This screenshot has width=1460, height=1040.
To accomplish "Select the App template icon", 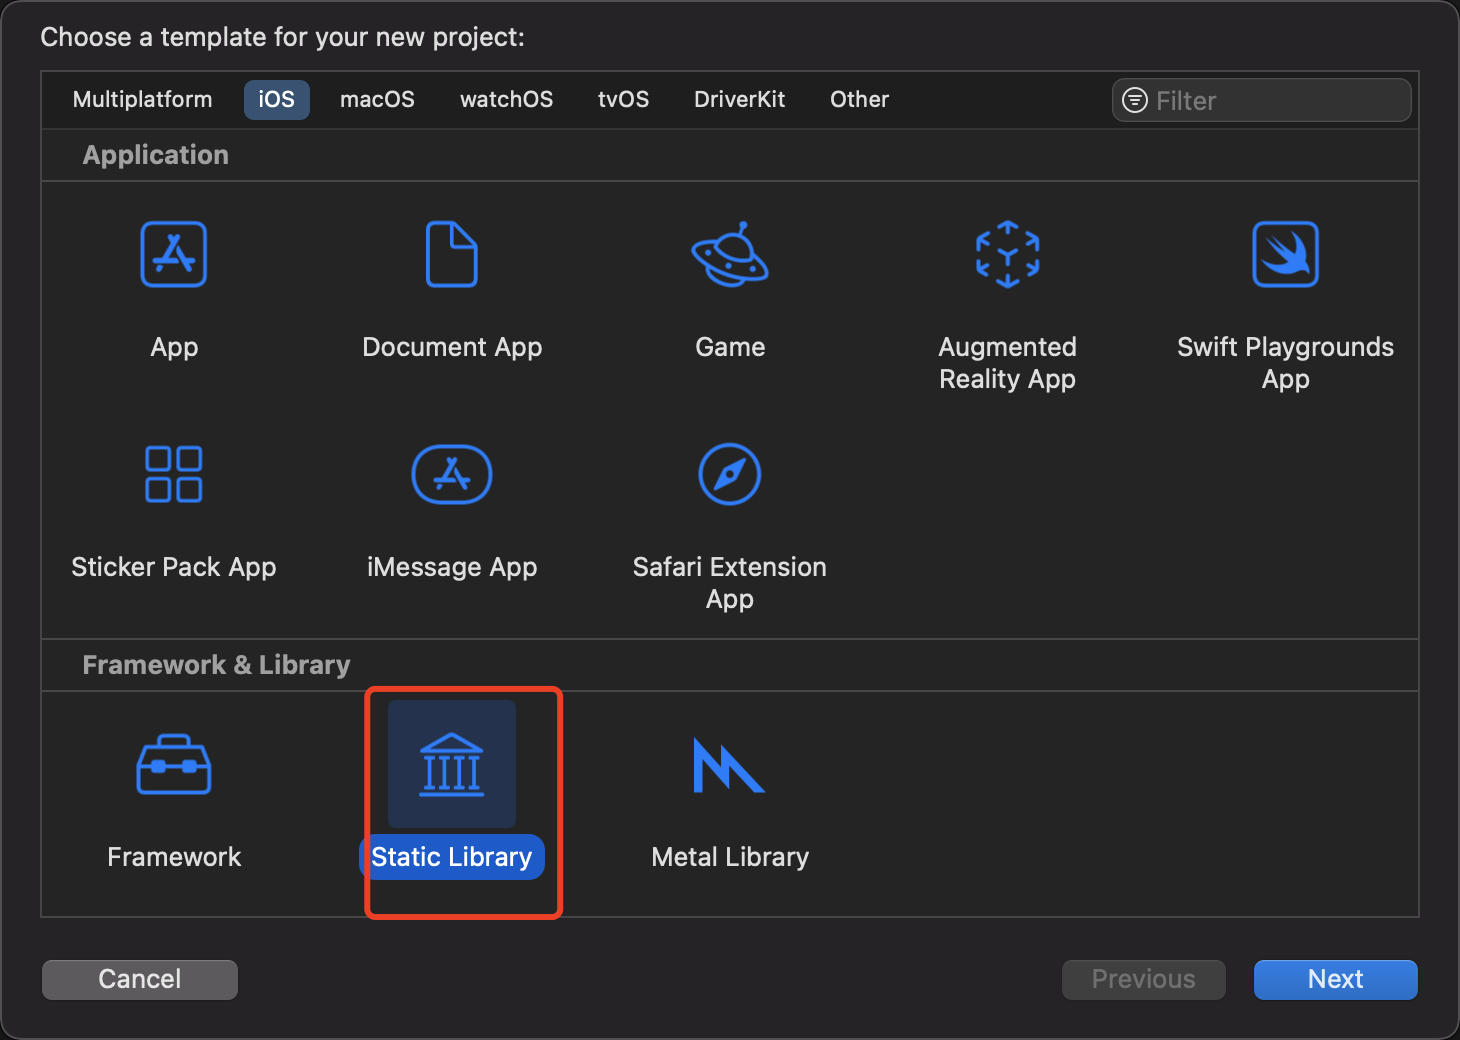I will (x=174, y=254).
